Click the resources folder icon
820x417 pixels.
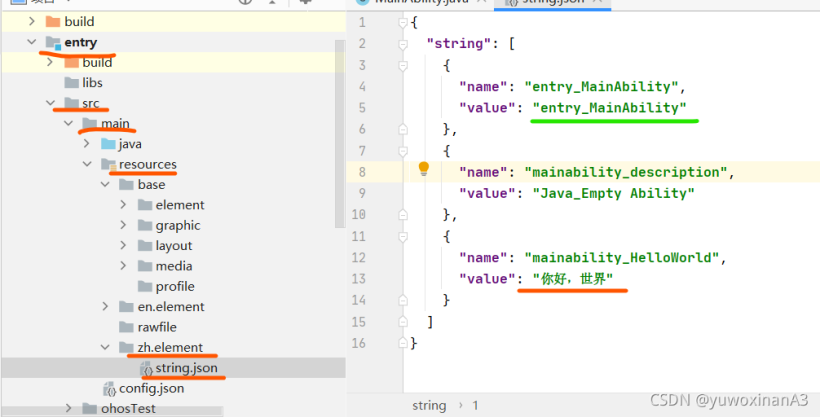pos(108,164)
